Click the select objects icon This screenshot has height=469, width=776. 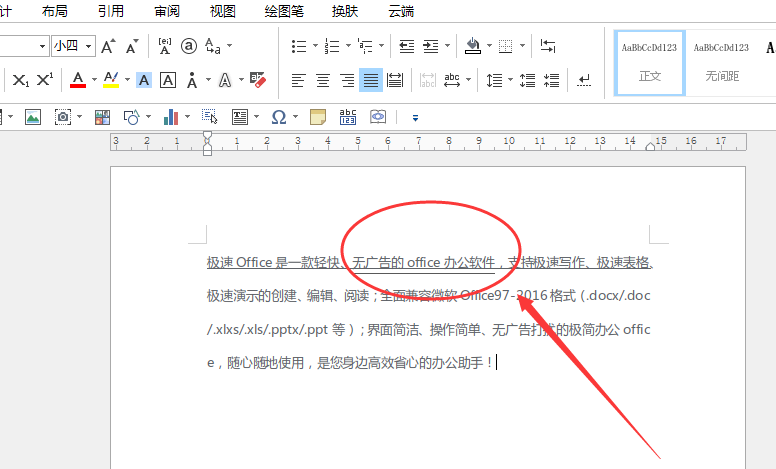(x=210, y=117)
